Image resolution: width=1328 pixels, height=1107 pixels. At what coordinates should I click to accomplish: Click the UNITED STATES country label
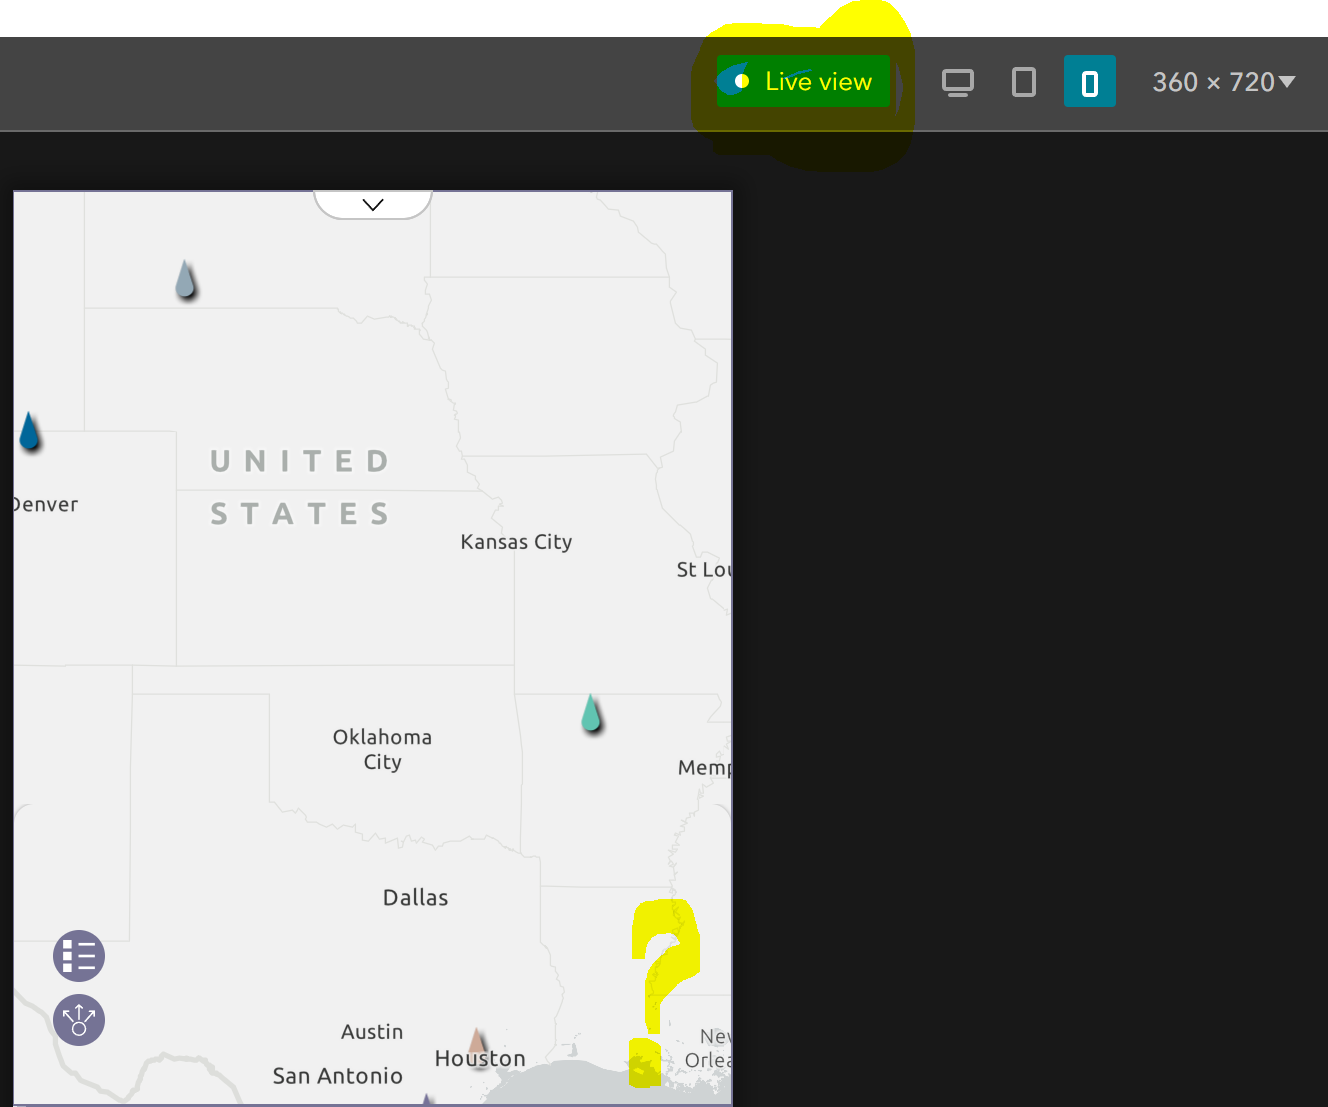point(300,487)
